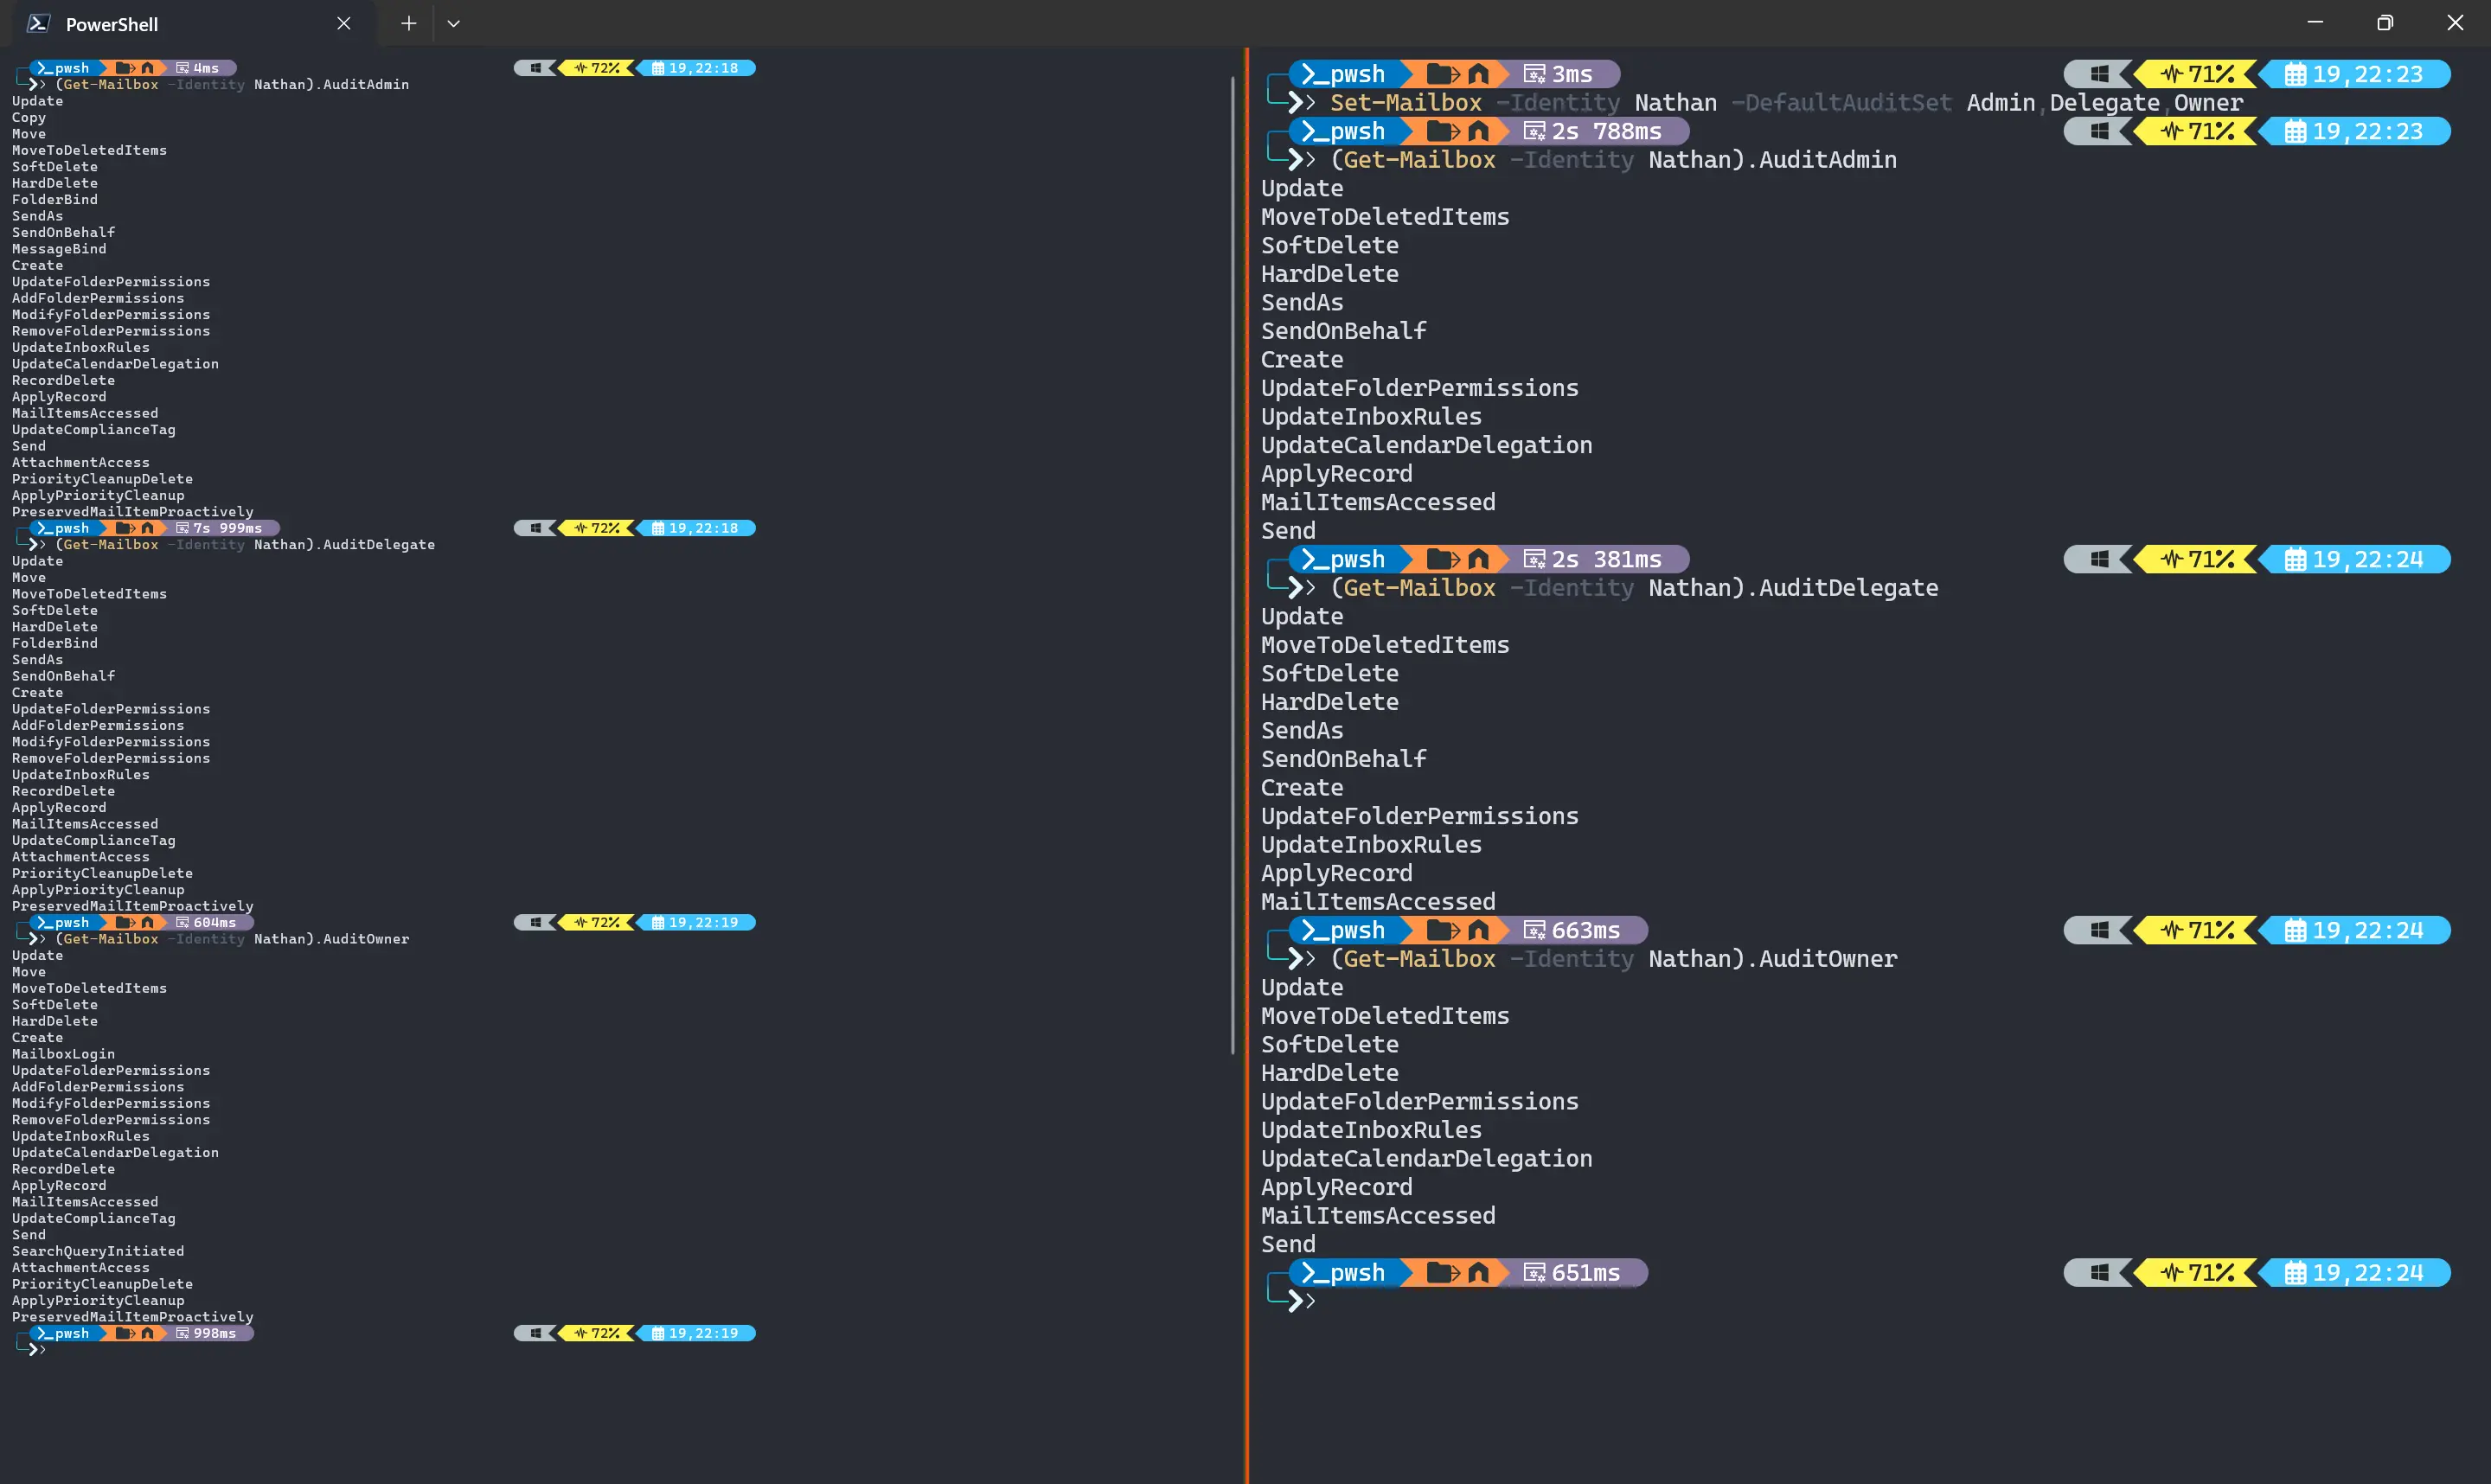Screen dimensions: 2491x1484
Task: Click the 72% battery segment on the 604ms prompt line
Action: [597, 922]
